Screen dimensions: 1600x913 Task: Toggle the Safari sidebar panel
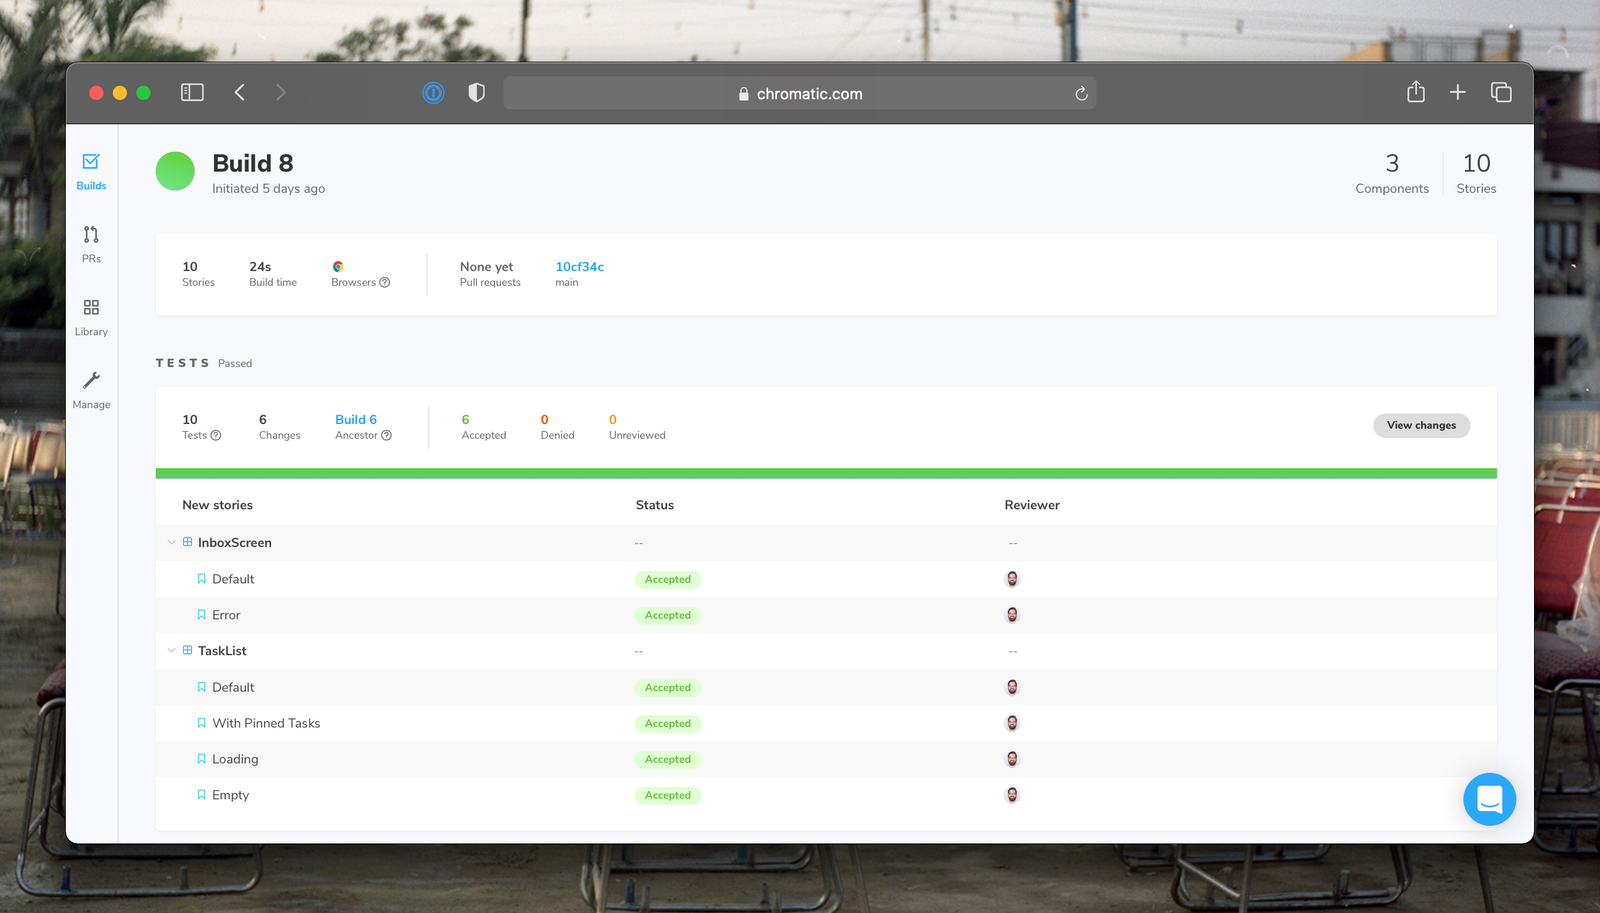pyautogui.click(x=192, y=93)
